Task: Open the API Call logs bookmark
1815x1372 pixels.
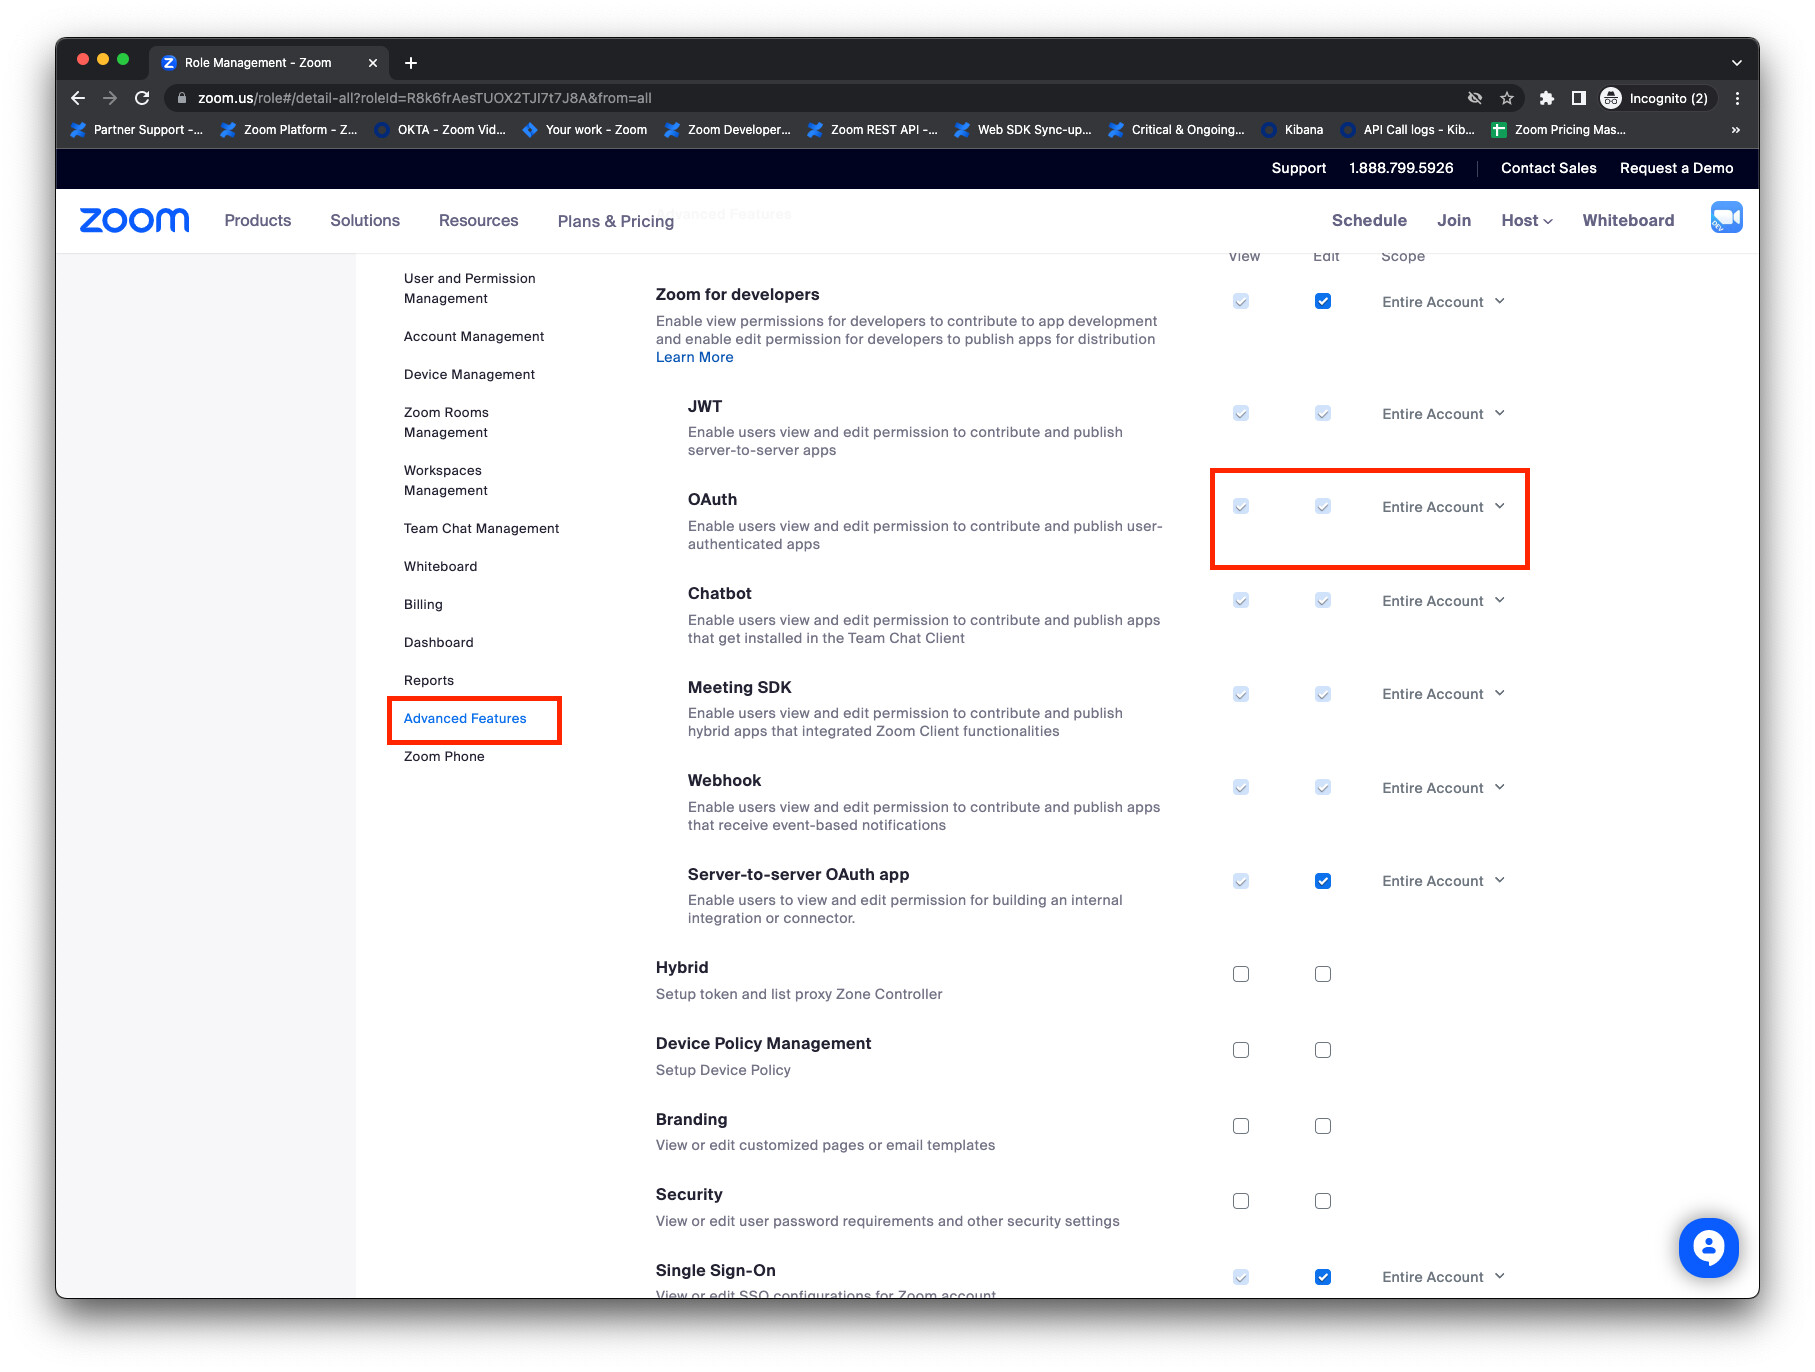Action: [x=1408, y=130]
